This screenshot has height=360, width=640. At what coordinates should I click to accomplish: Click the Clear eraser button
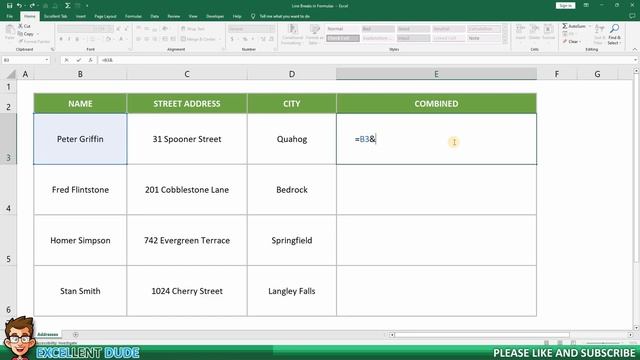571,42
